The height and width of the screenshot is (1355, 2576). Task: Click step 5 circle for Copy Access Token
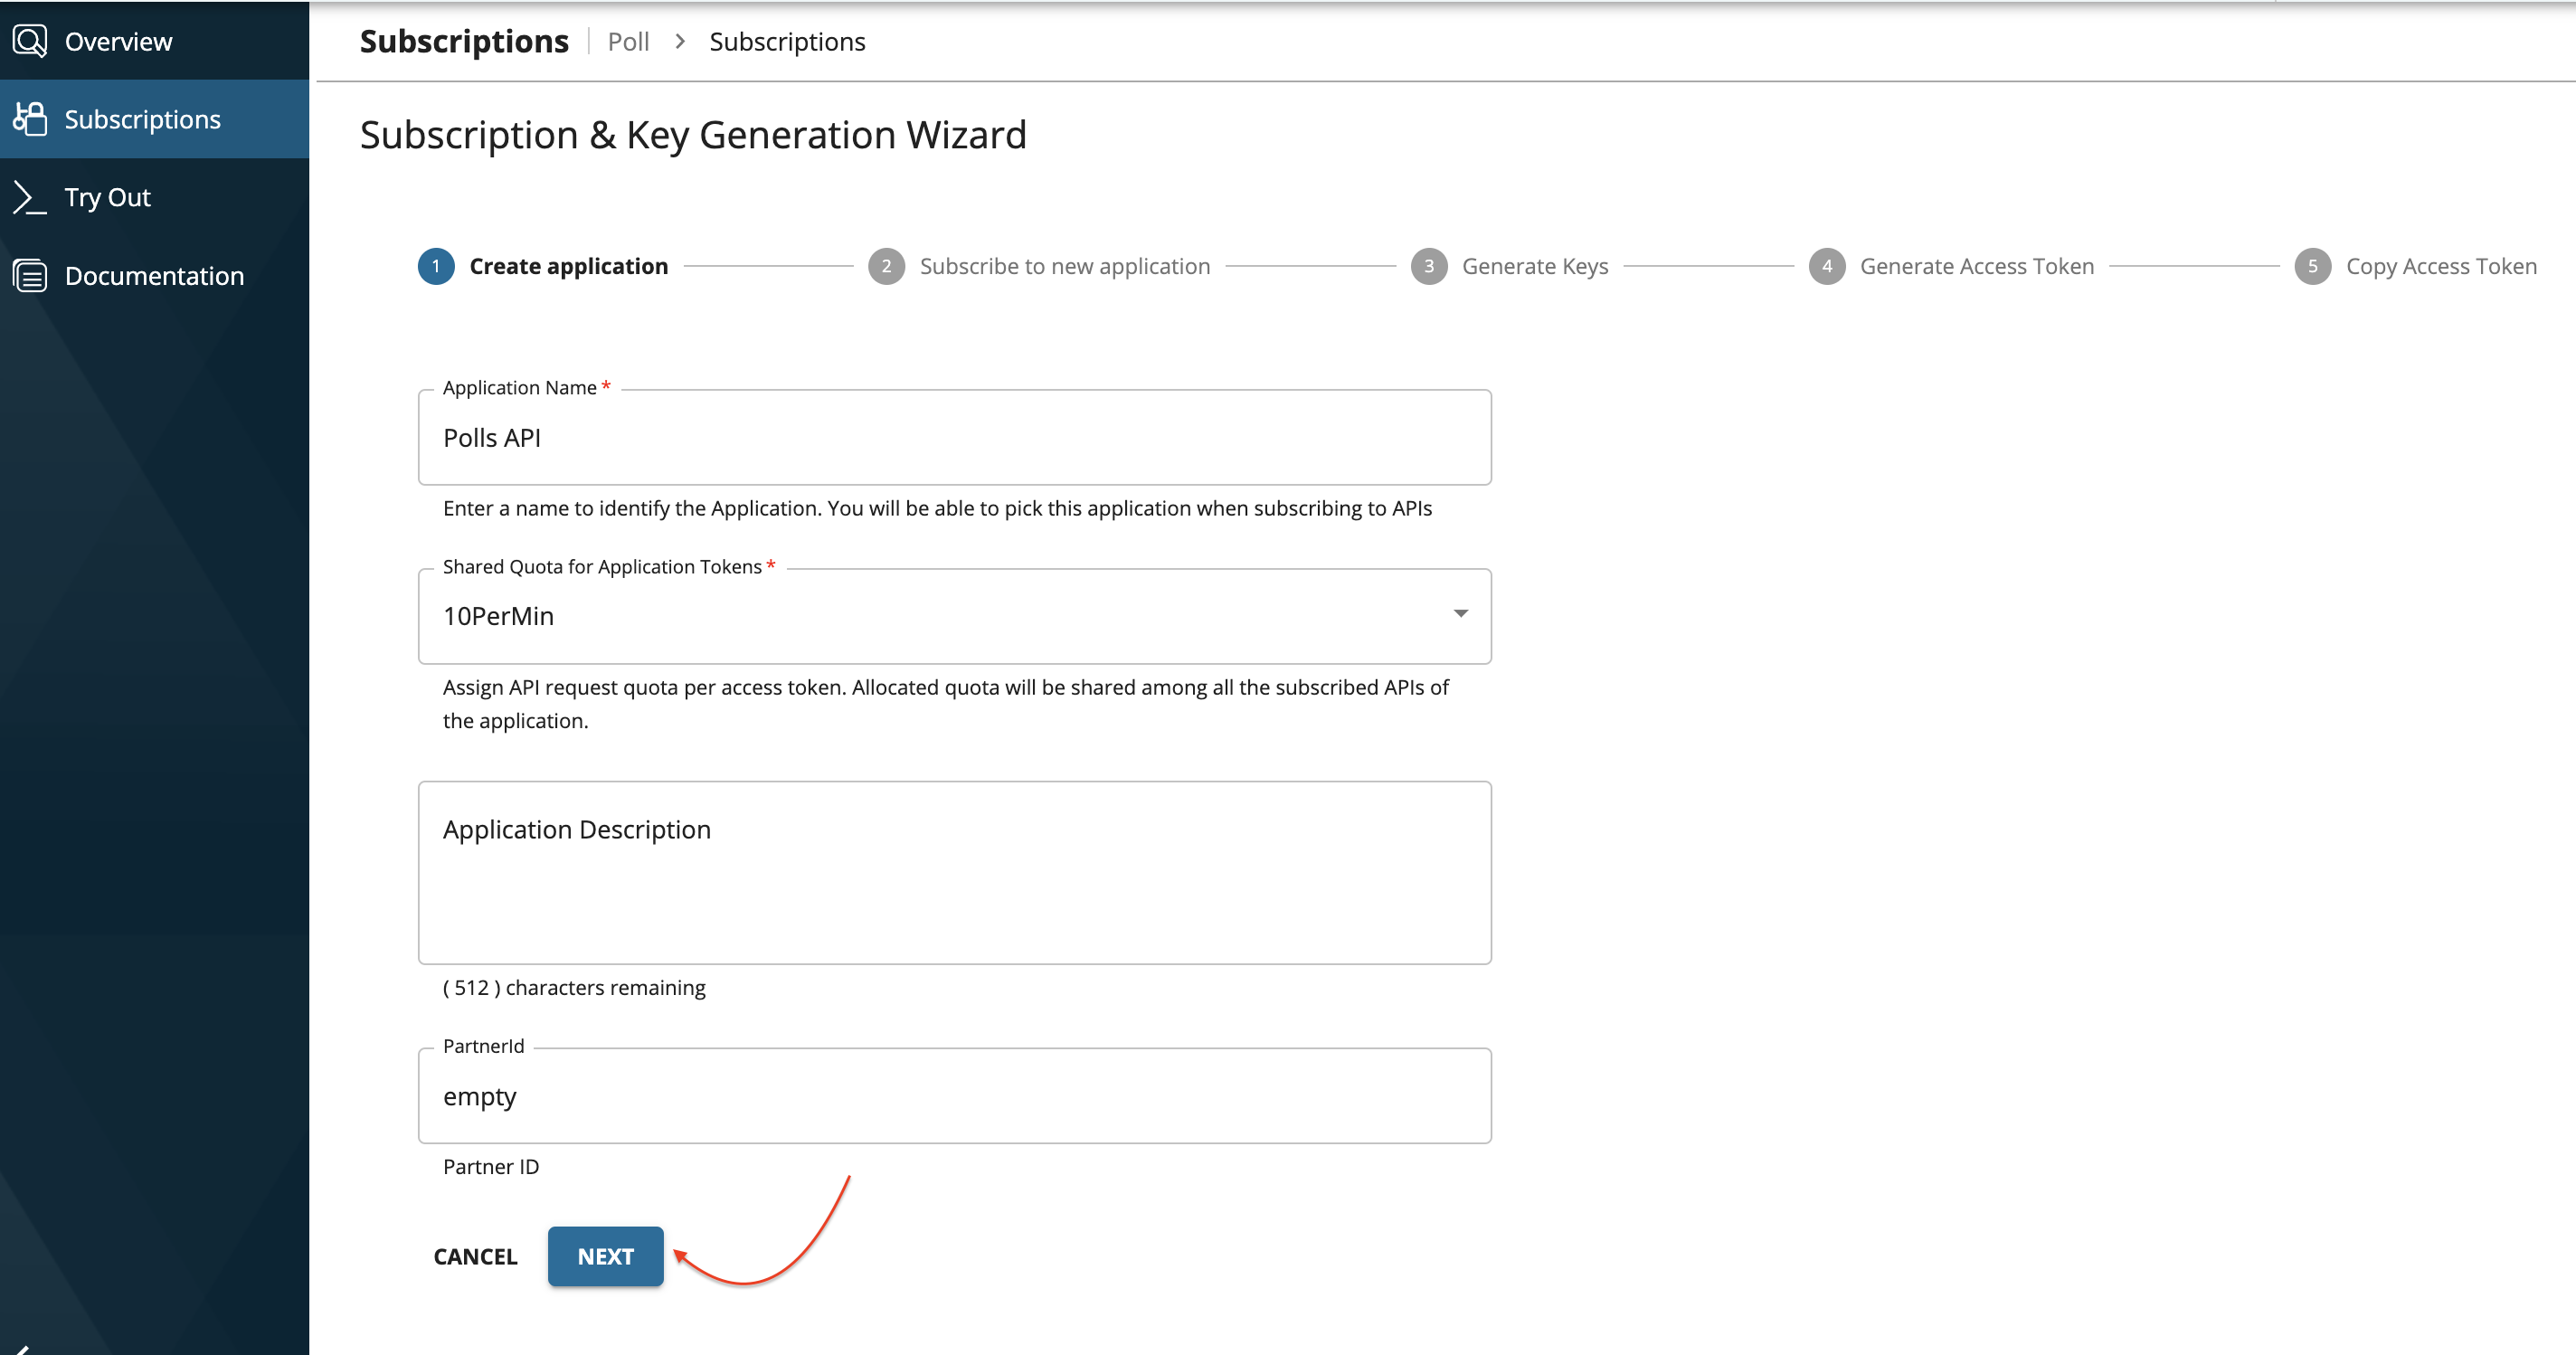click(2312, 266)
